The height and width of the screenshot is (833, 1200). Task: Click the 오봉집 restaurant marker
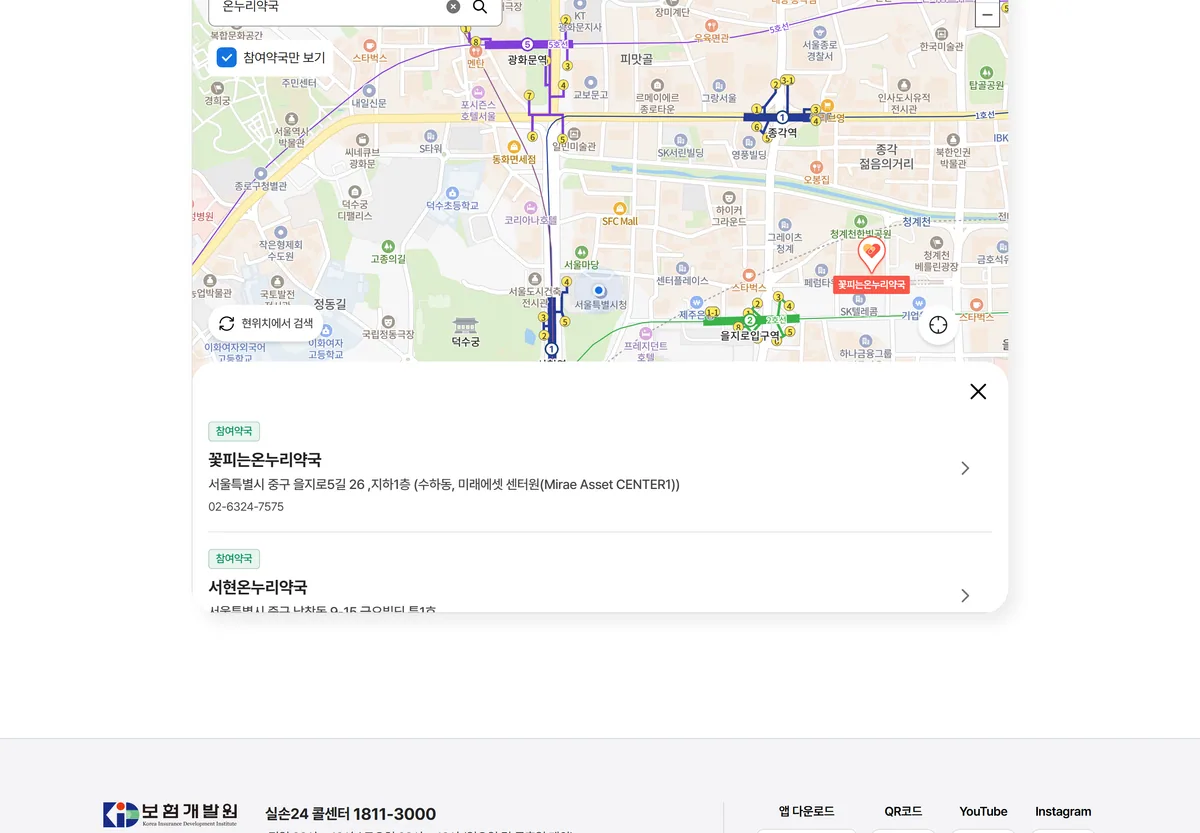pyautogui.click(x=817, y=166)
